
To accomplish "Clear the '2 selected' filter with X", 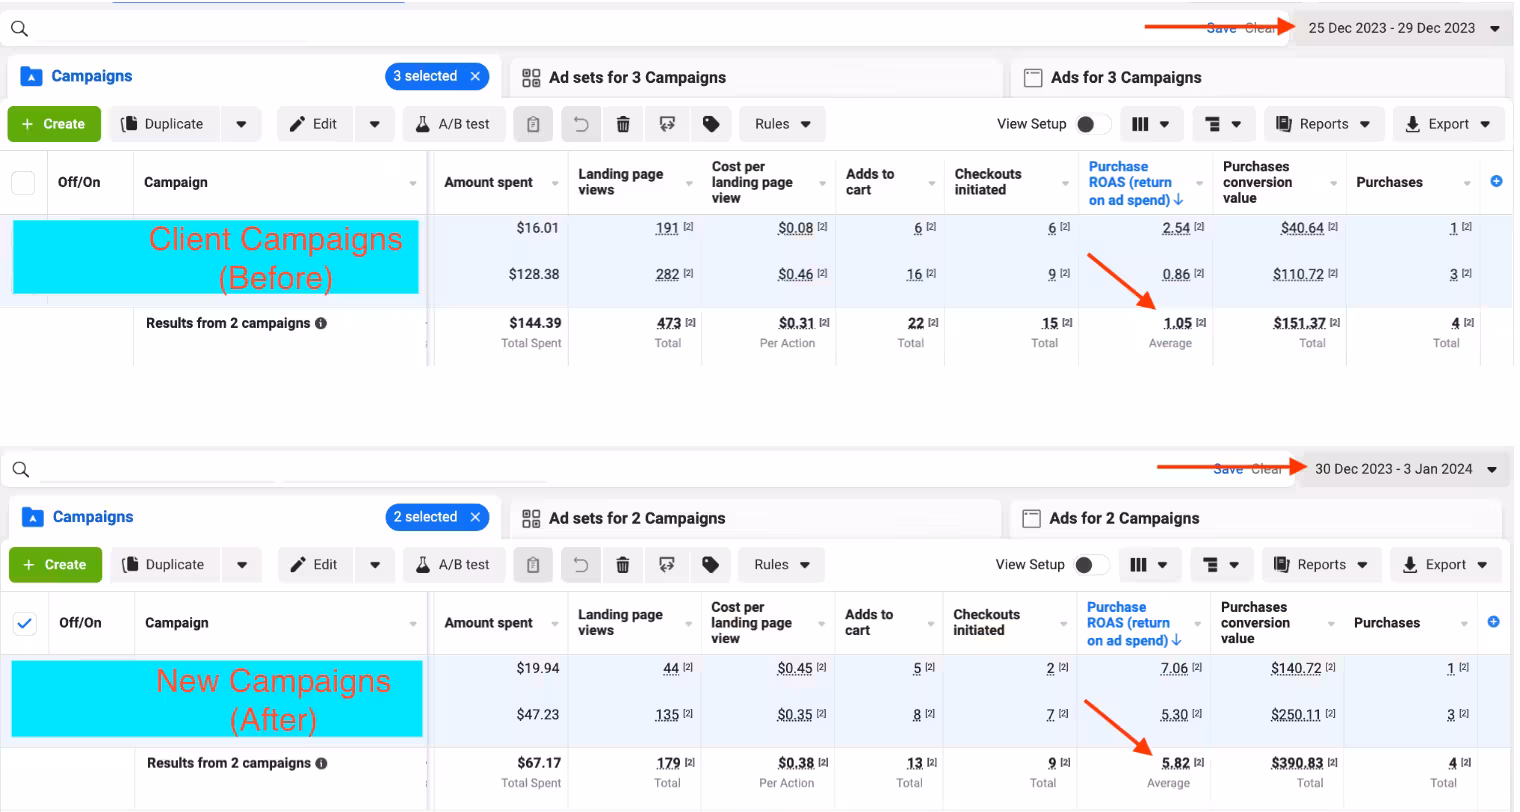I will pos(476,517).
